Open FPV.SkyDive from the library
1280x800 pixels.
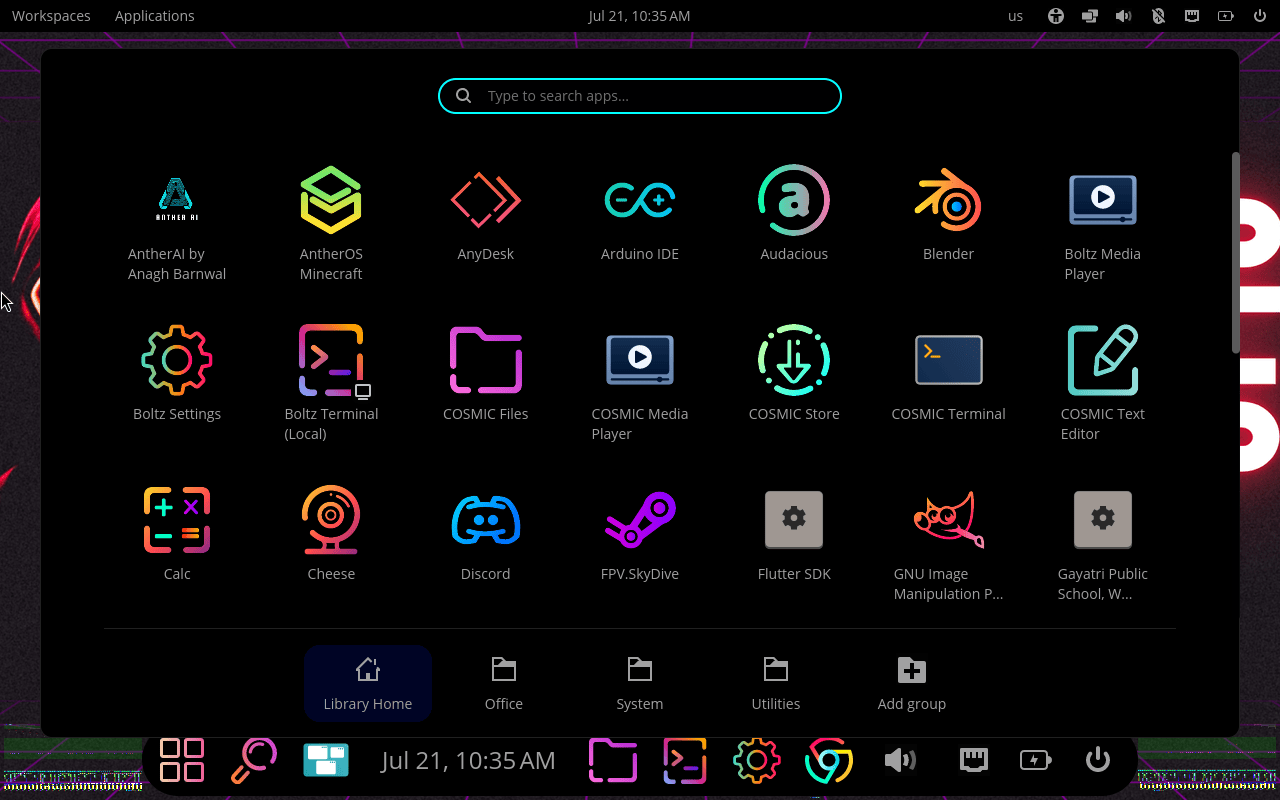coord(640,520)
